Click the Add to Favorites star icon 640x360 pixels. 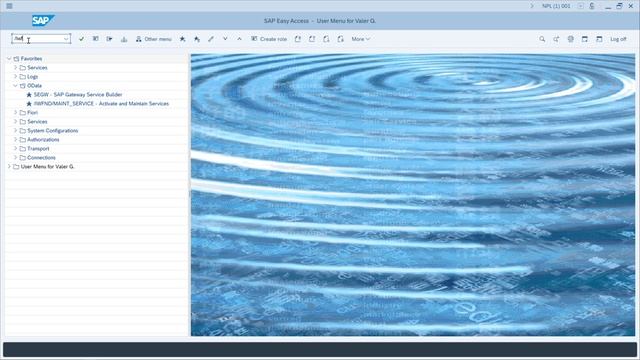(x=182, y=39)
